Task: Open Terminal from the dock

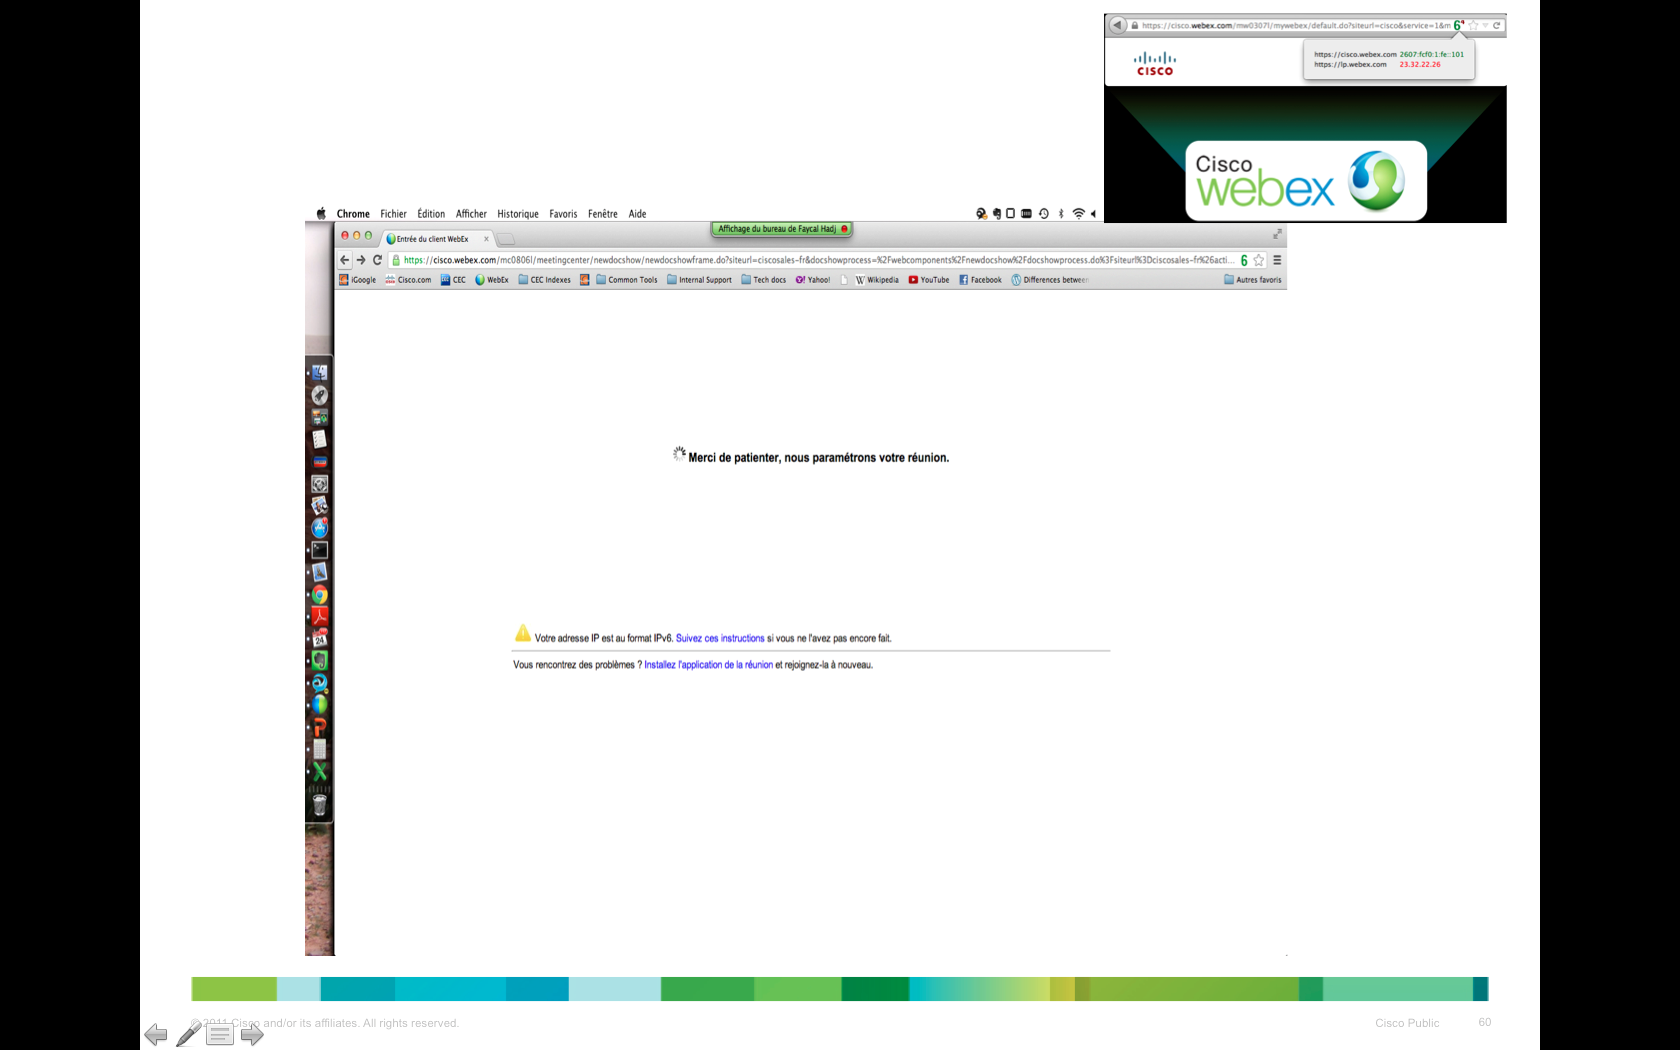Action: tap(320, 550)
